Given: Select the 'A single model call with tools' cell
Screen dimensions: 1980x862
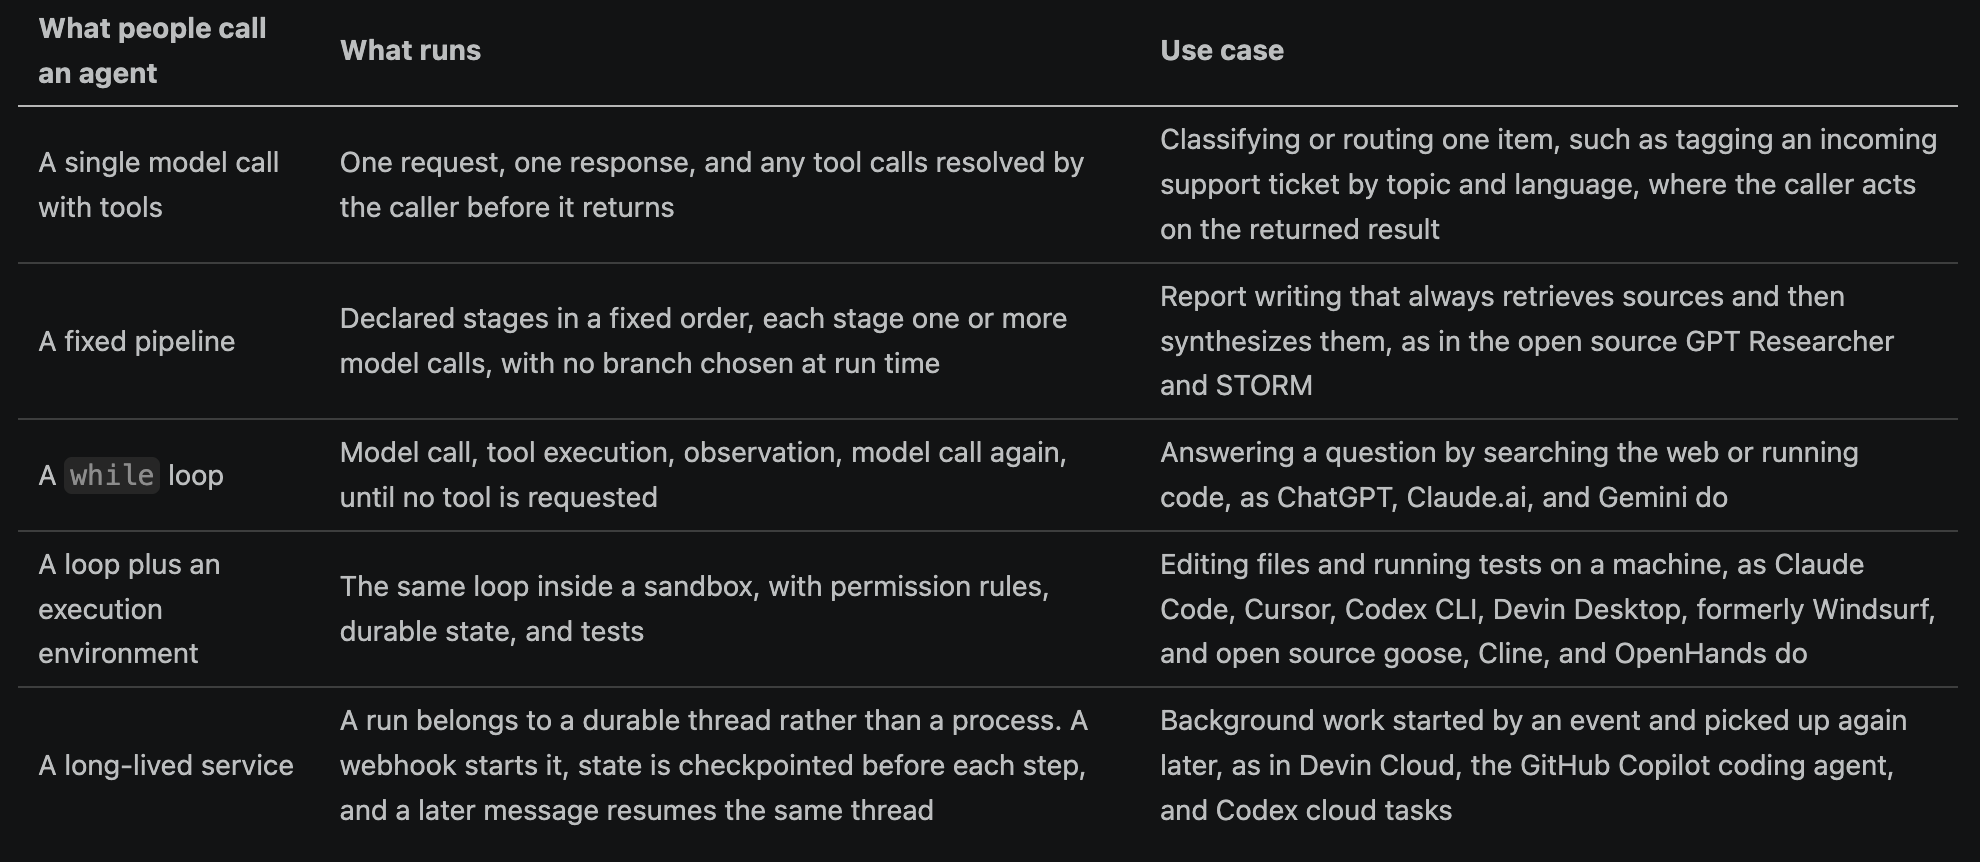Looking at the screenshot, I should [x=158, y=185].
